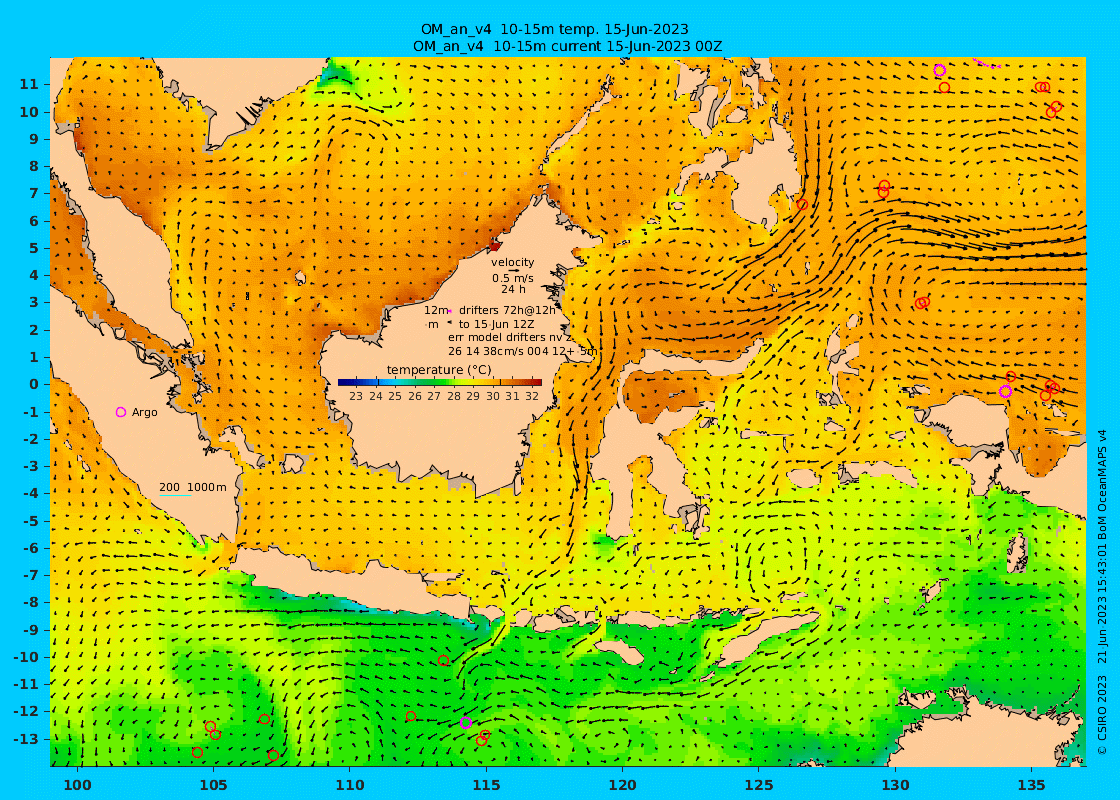Click longitude axis label 110

(350, 785)
